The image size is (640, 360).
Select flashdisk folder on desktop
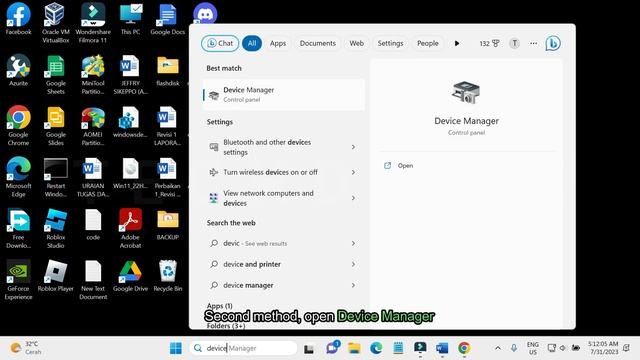[x=167, y=70]
